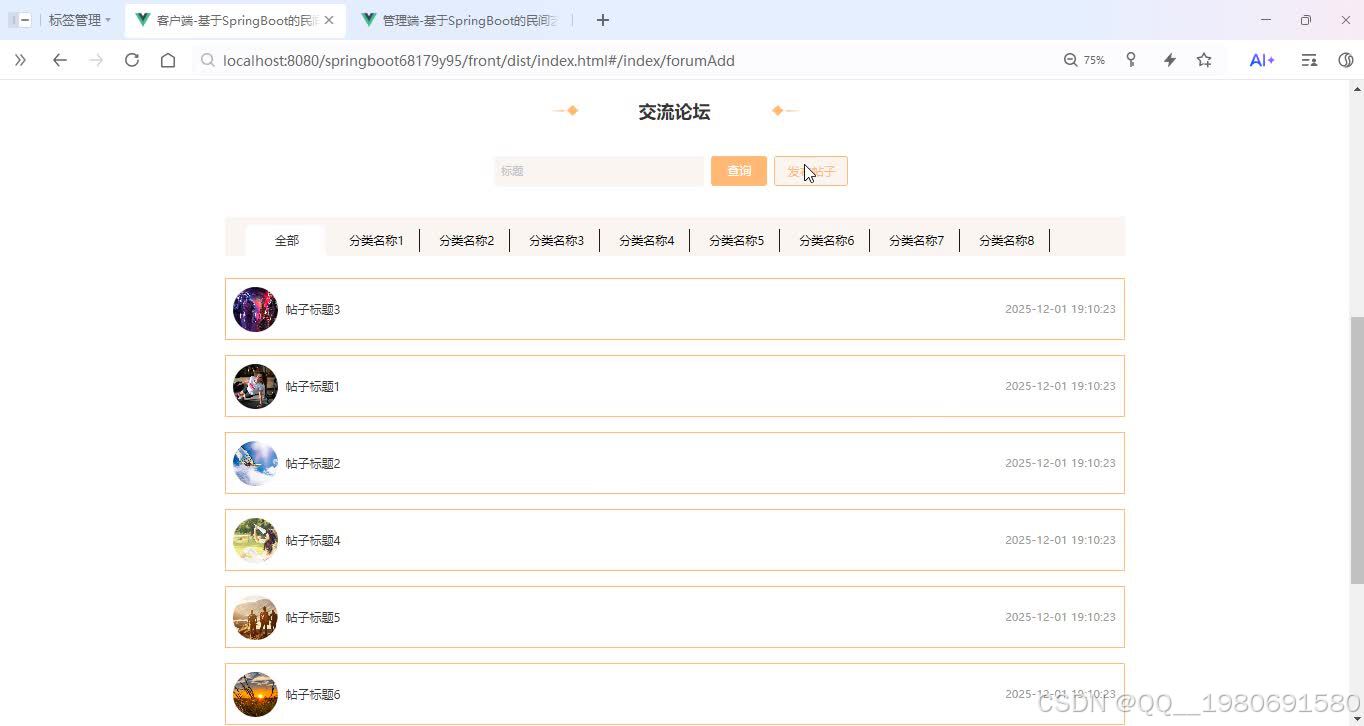Select the 分类名称1 category tab
1364x726 pixels.
376,240
